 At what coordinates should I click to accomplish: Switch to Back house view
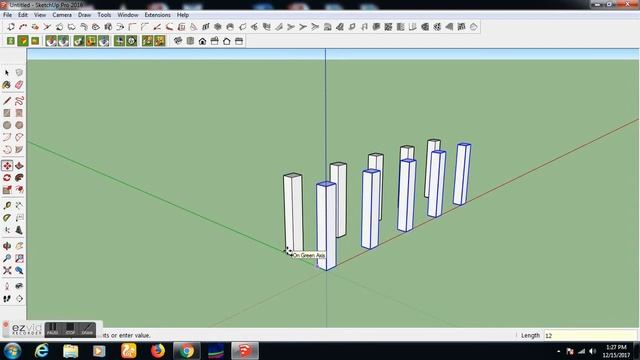(227, 41)
